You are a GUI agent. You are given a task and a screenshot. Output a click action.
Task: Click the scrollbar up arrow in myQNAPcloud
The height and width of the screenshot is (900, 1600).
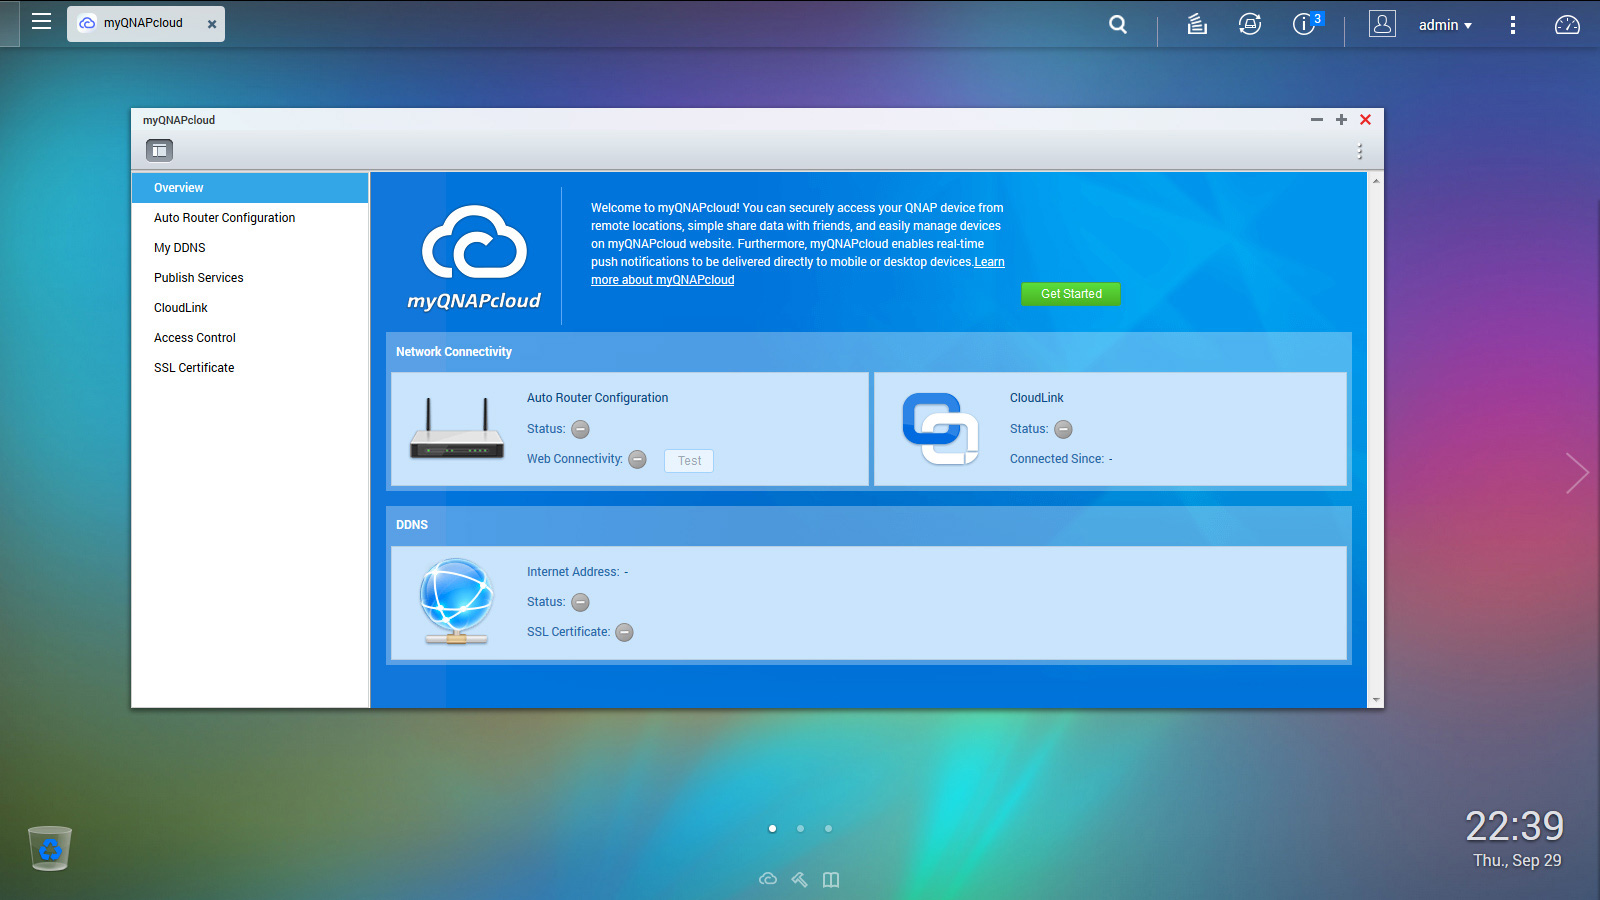point(1376,181)
